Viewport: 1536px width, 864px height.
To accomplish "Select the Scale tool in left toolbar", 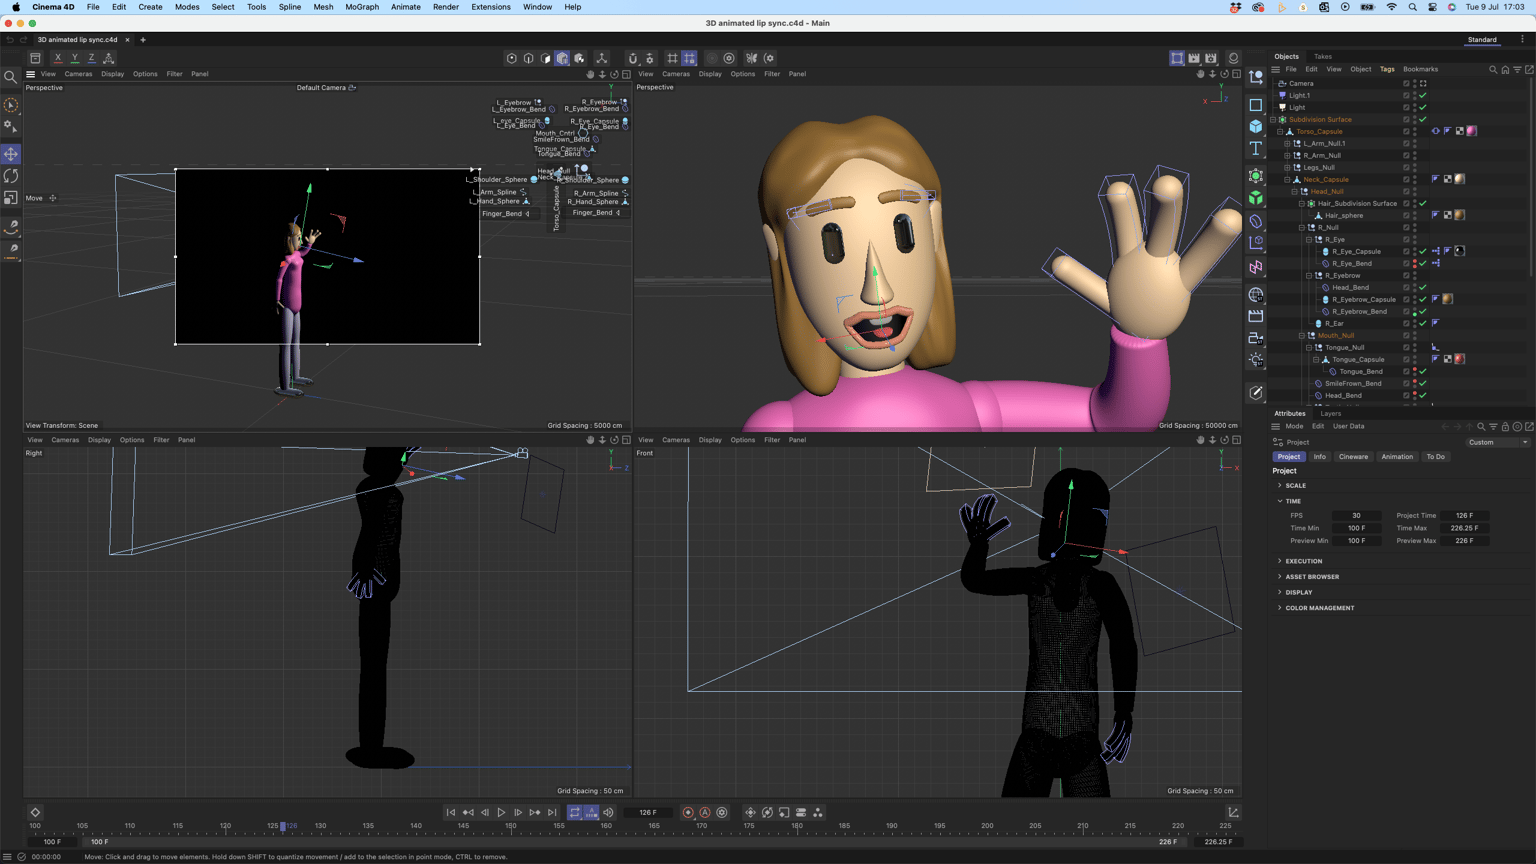I will pos(11,198).
